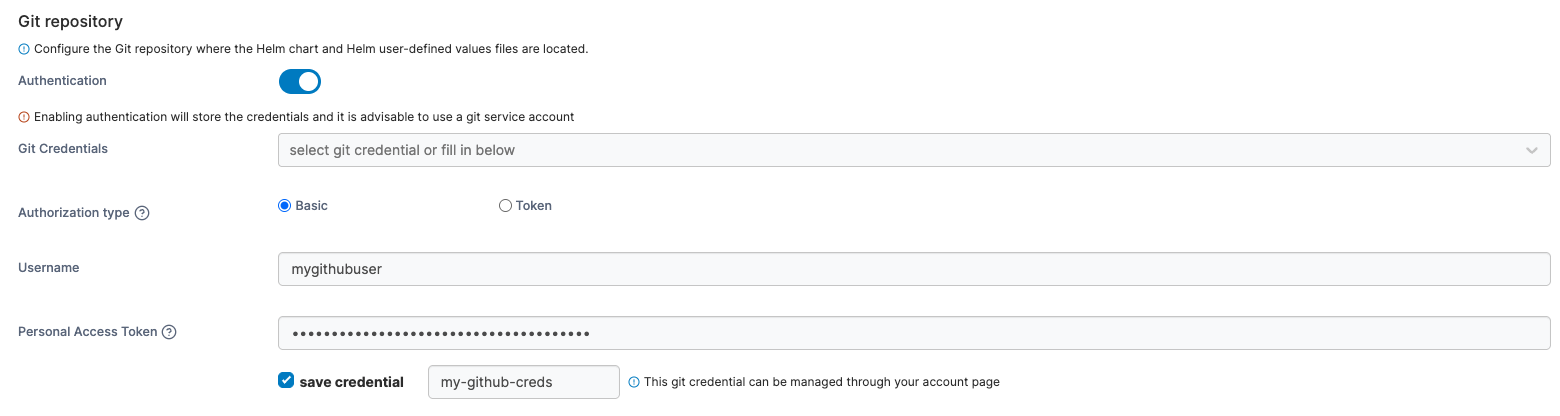Click the my-github-creds credential name field
1560x416 pixels.
523,382
